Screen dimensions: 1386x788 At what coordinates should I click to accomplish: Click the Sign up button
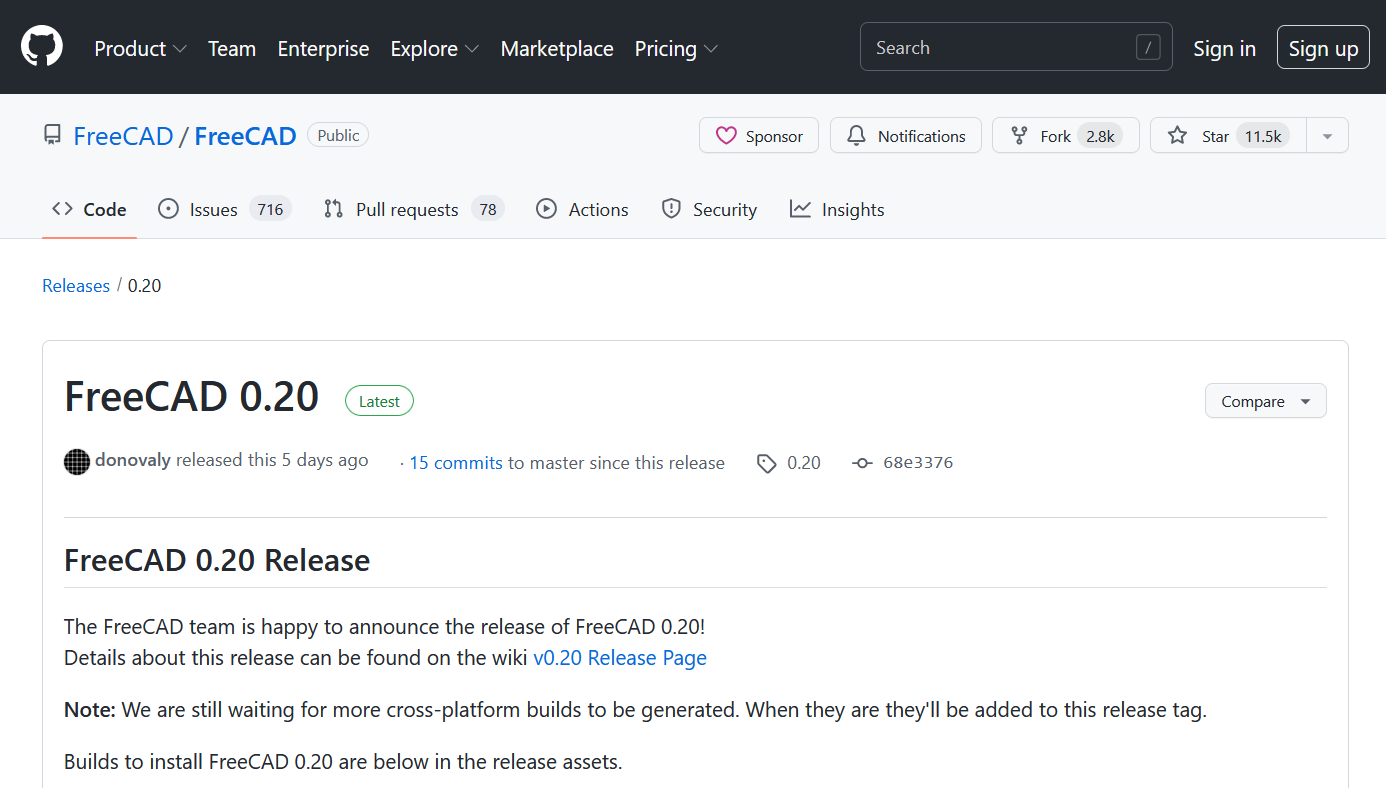coord(1323,48)
